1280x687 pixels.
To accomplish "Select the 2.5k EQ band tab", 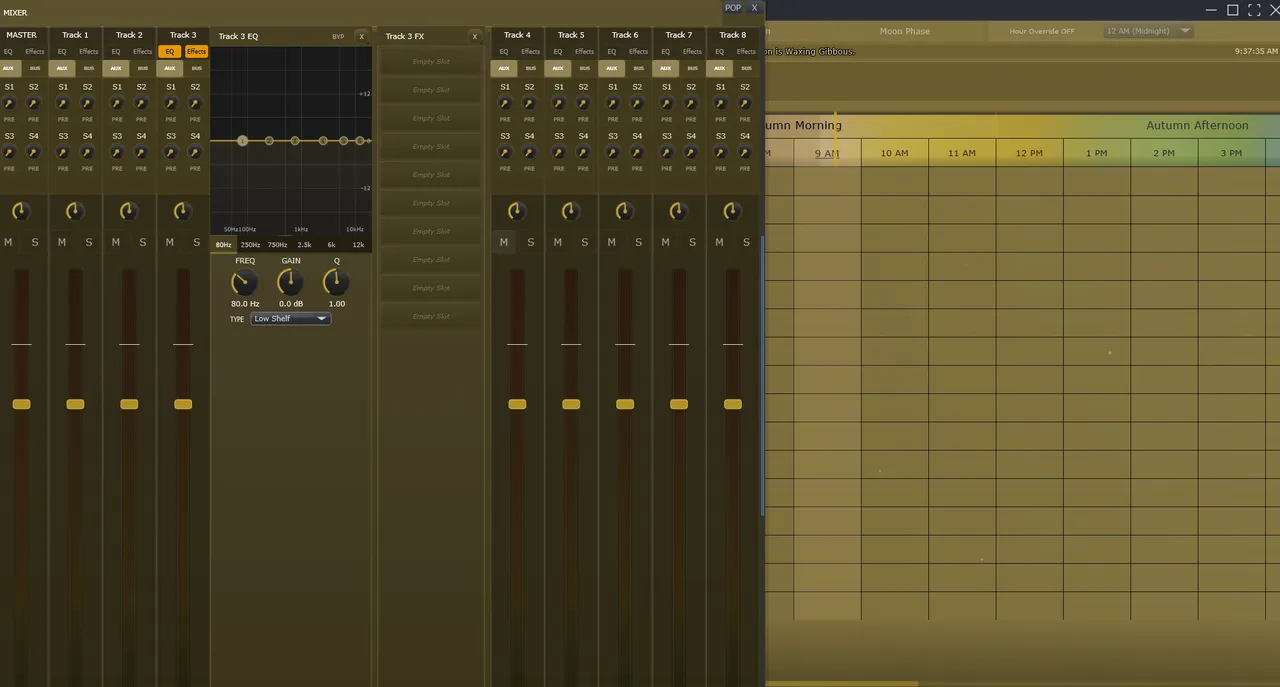I will point(304,245).
